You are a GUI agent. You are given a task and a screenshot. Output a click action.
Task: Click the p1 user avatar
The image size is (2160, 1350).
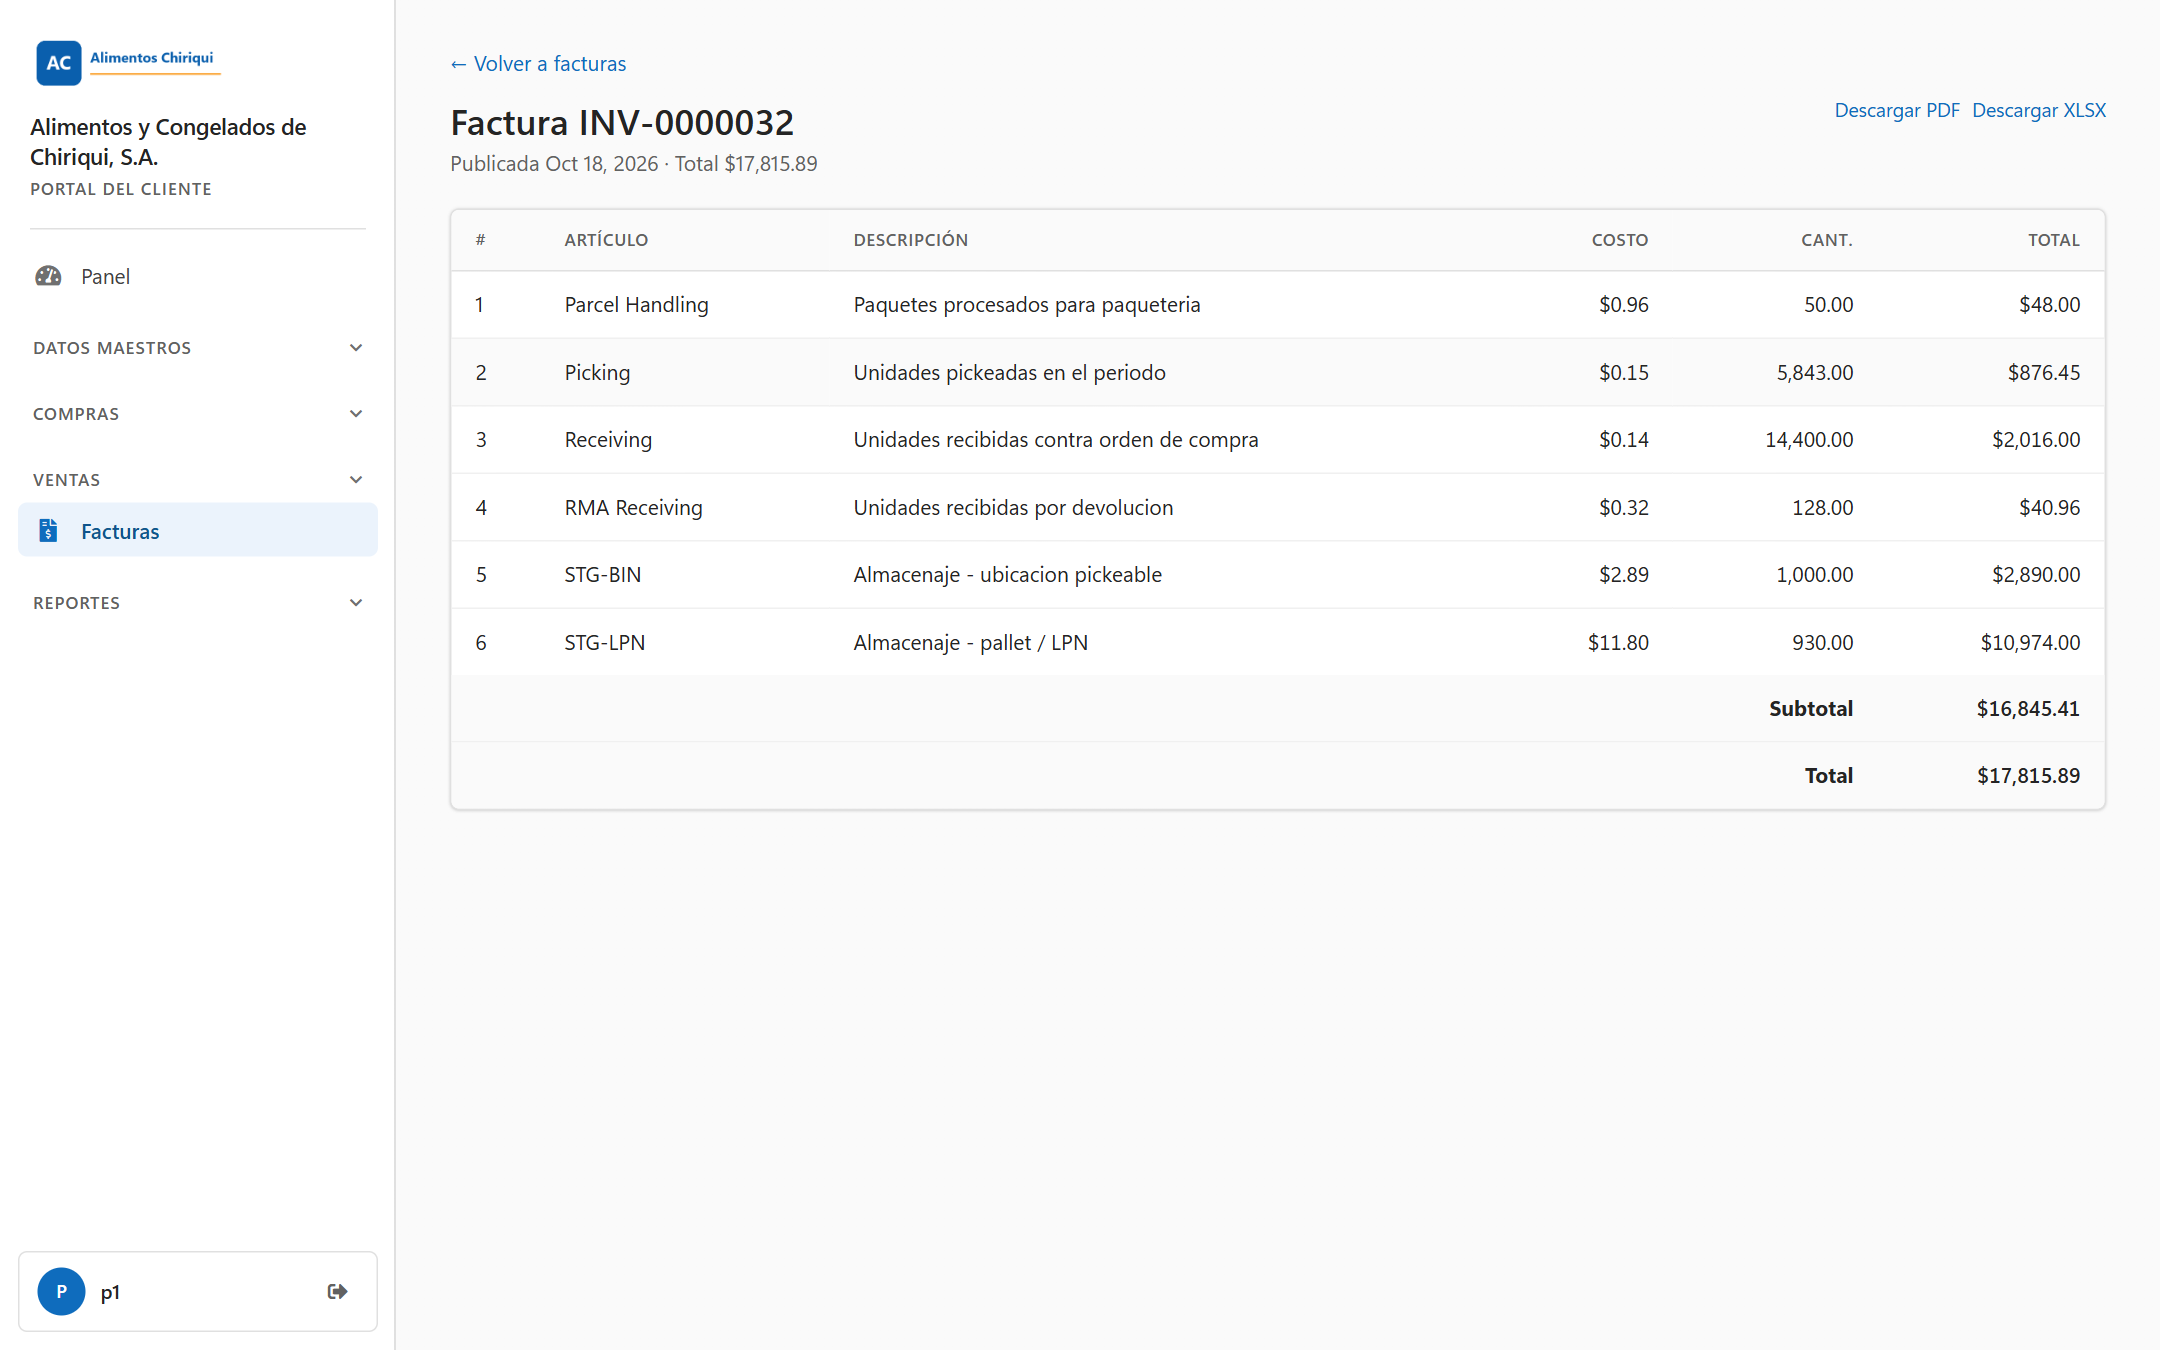click(x=61, y=1291)
